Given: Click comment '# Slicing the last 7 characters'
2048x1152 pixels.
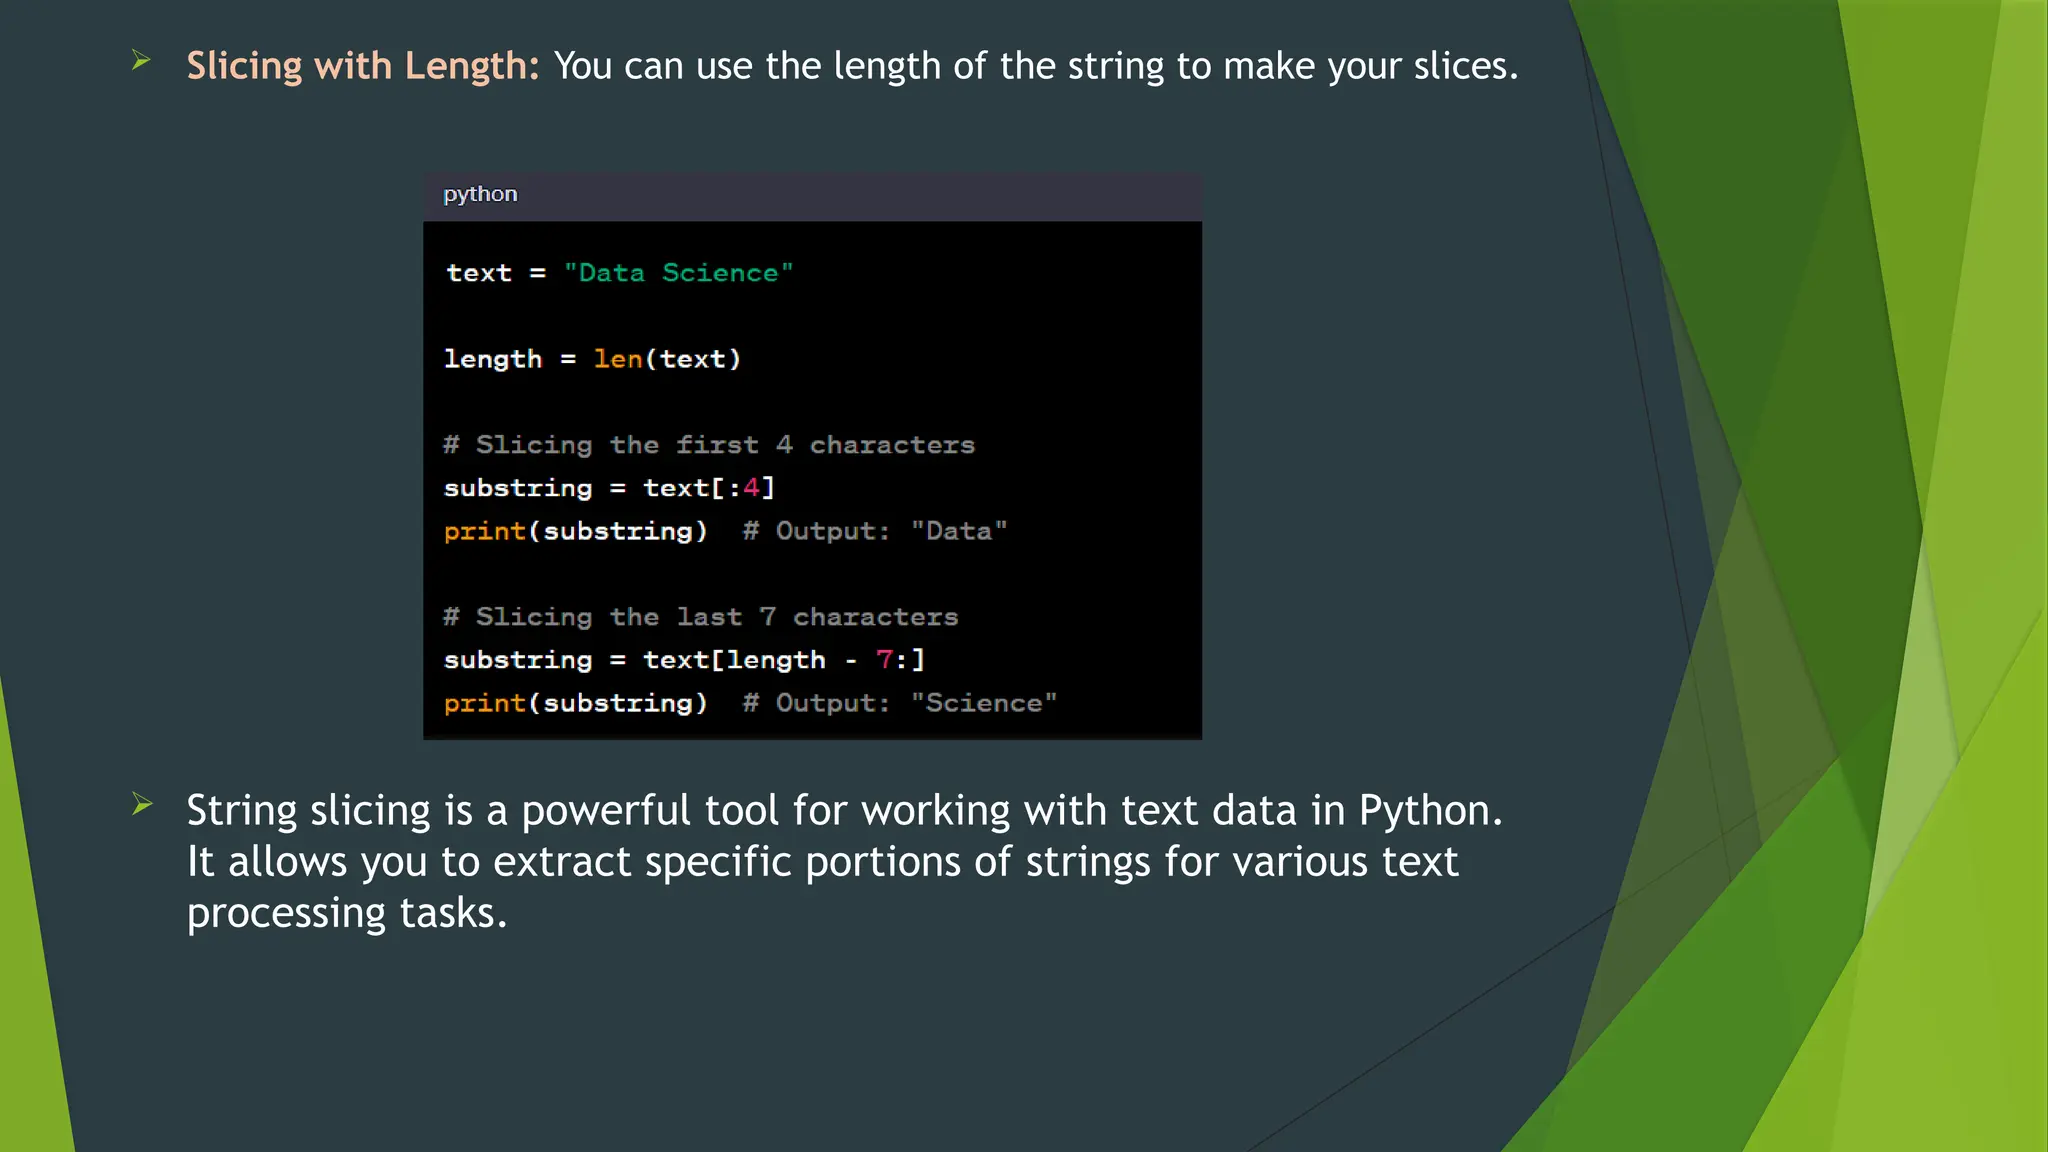Looking at the screenshot, I should (x=701, y=617).
